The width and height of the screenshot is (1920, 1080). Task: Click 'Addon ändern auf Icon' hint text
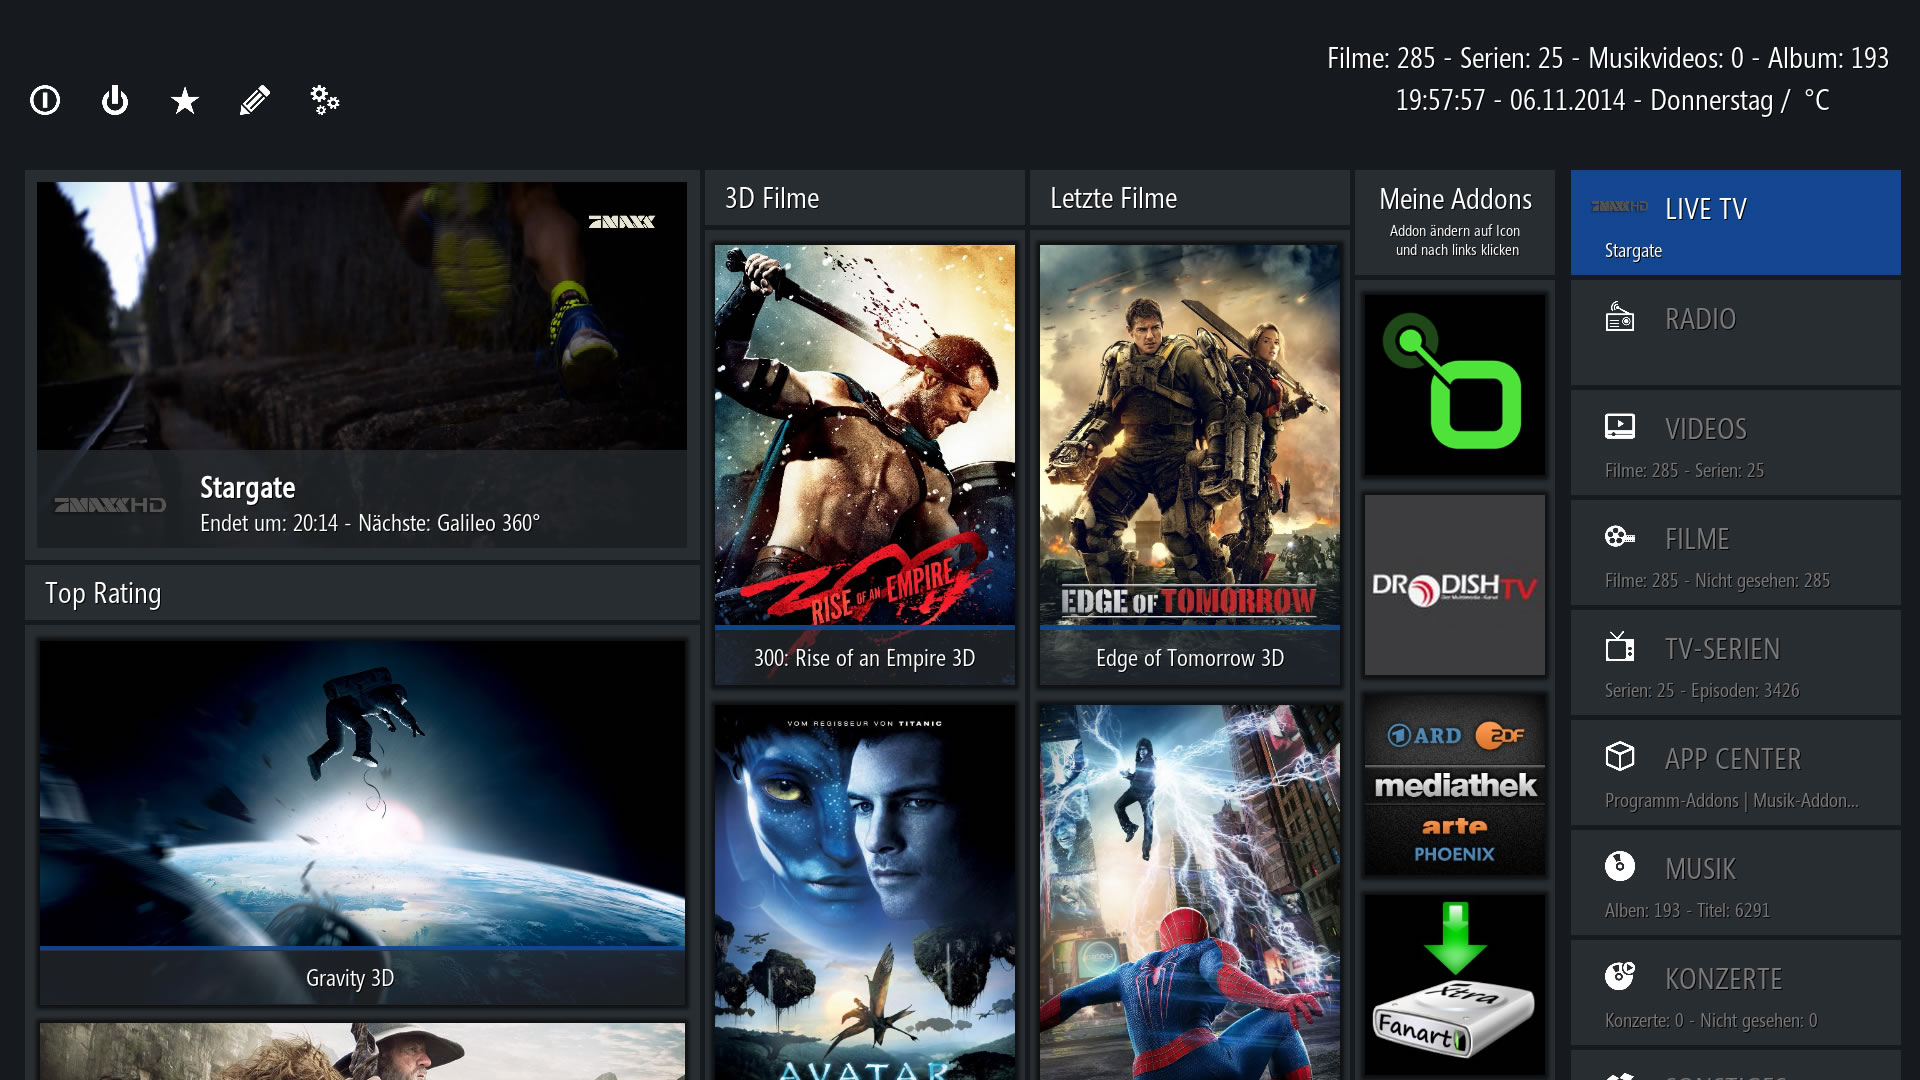[1455, 231]
